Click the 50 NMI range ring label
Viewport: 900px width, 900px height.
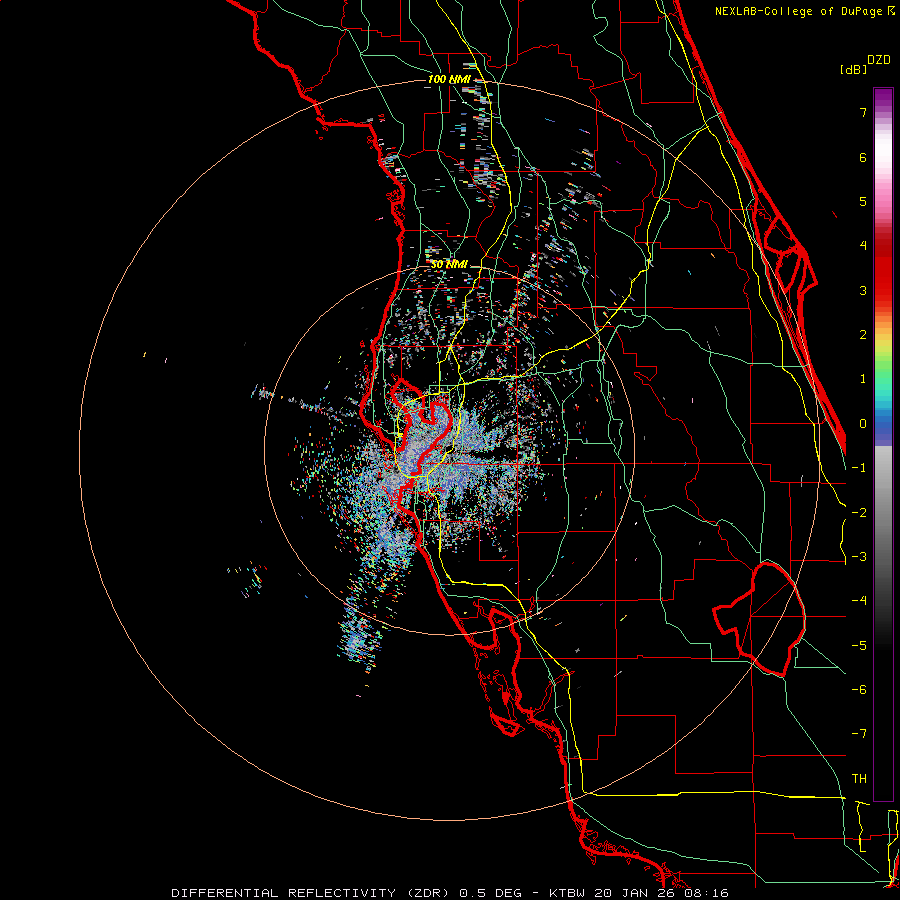coord(449,265)
